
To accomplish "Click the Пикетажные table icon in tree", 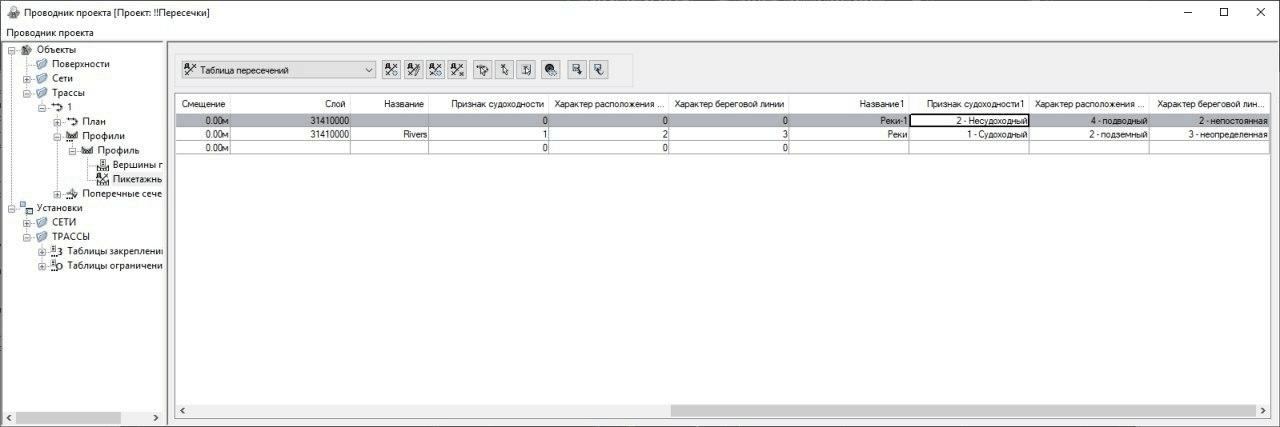I will tap(102, 179).
